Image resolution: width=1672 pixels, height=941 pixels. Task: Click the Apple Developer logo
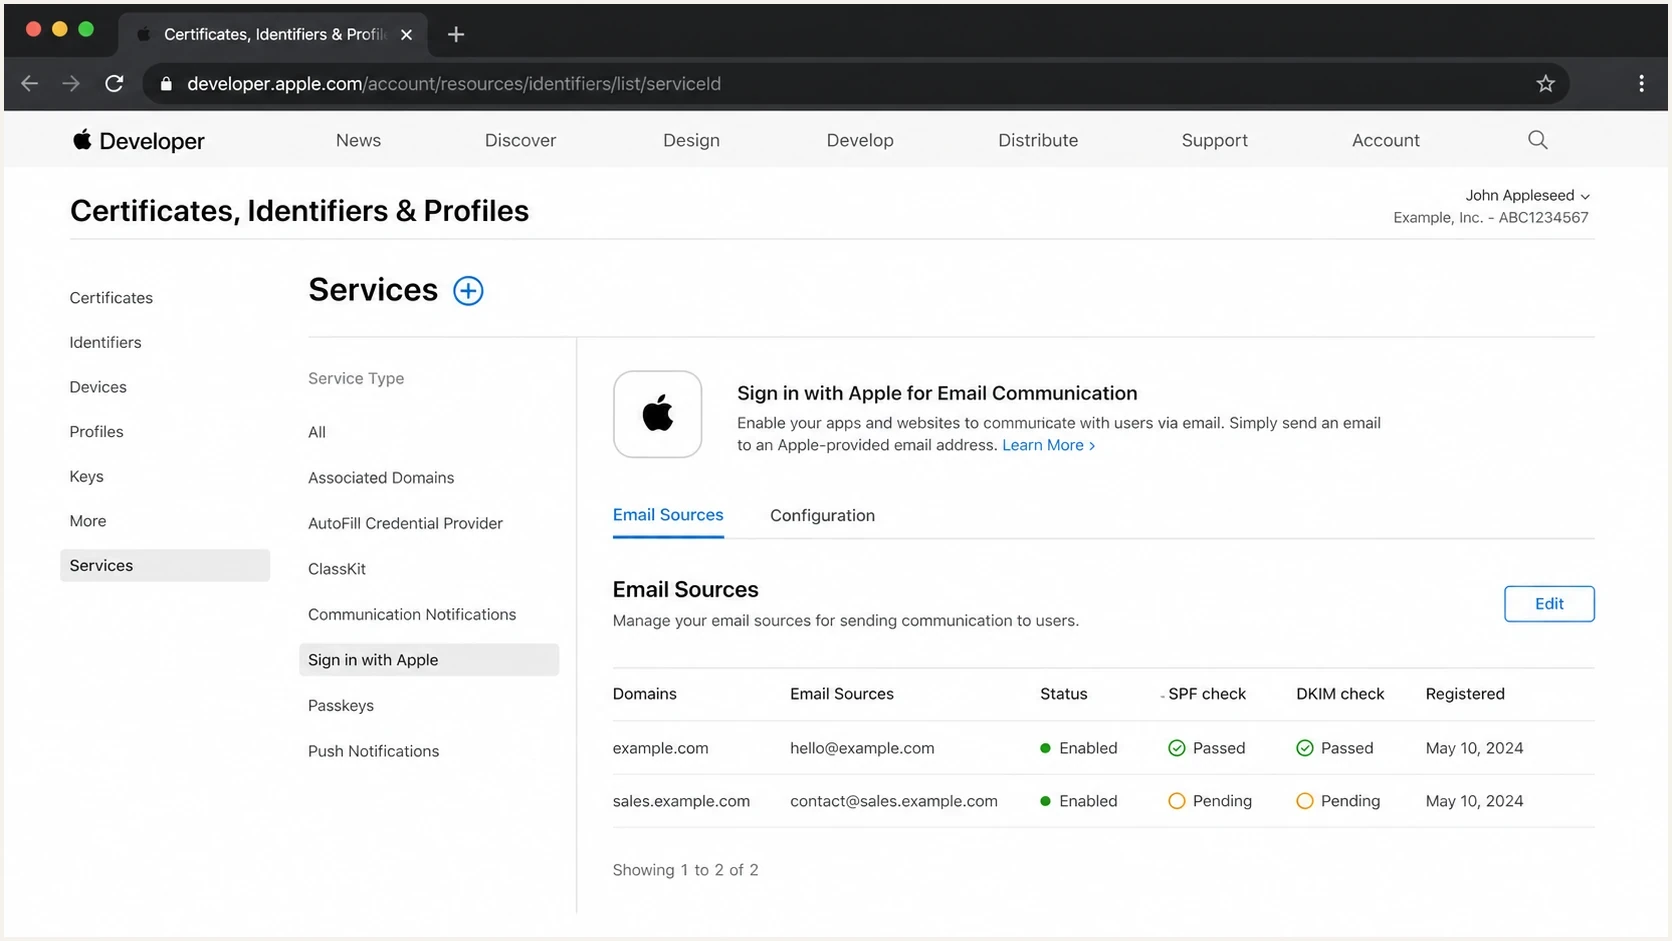coord(138,141)
